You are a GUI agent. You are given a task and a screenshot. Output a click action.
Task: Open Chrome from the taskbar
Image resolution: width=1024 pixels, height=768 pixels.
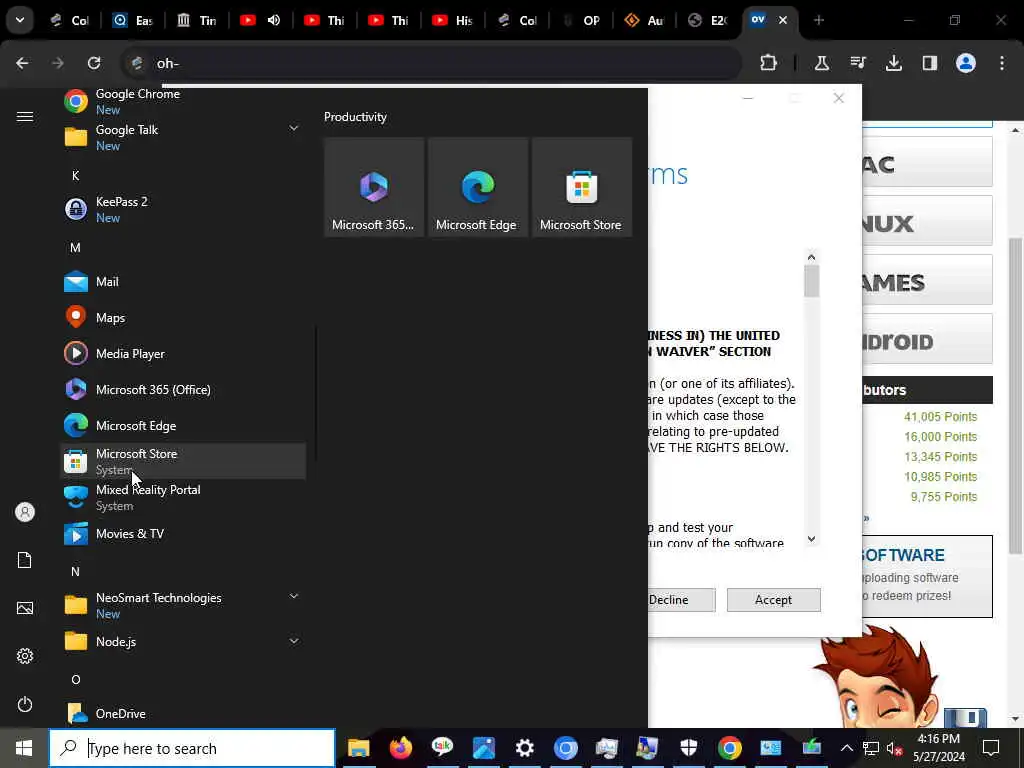(x=729, y=748)
